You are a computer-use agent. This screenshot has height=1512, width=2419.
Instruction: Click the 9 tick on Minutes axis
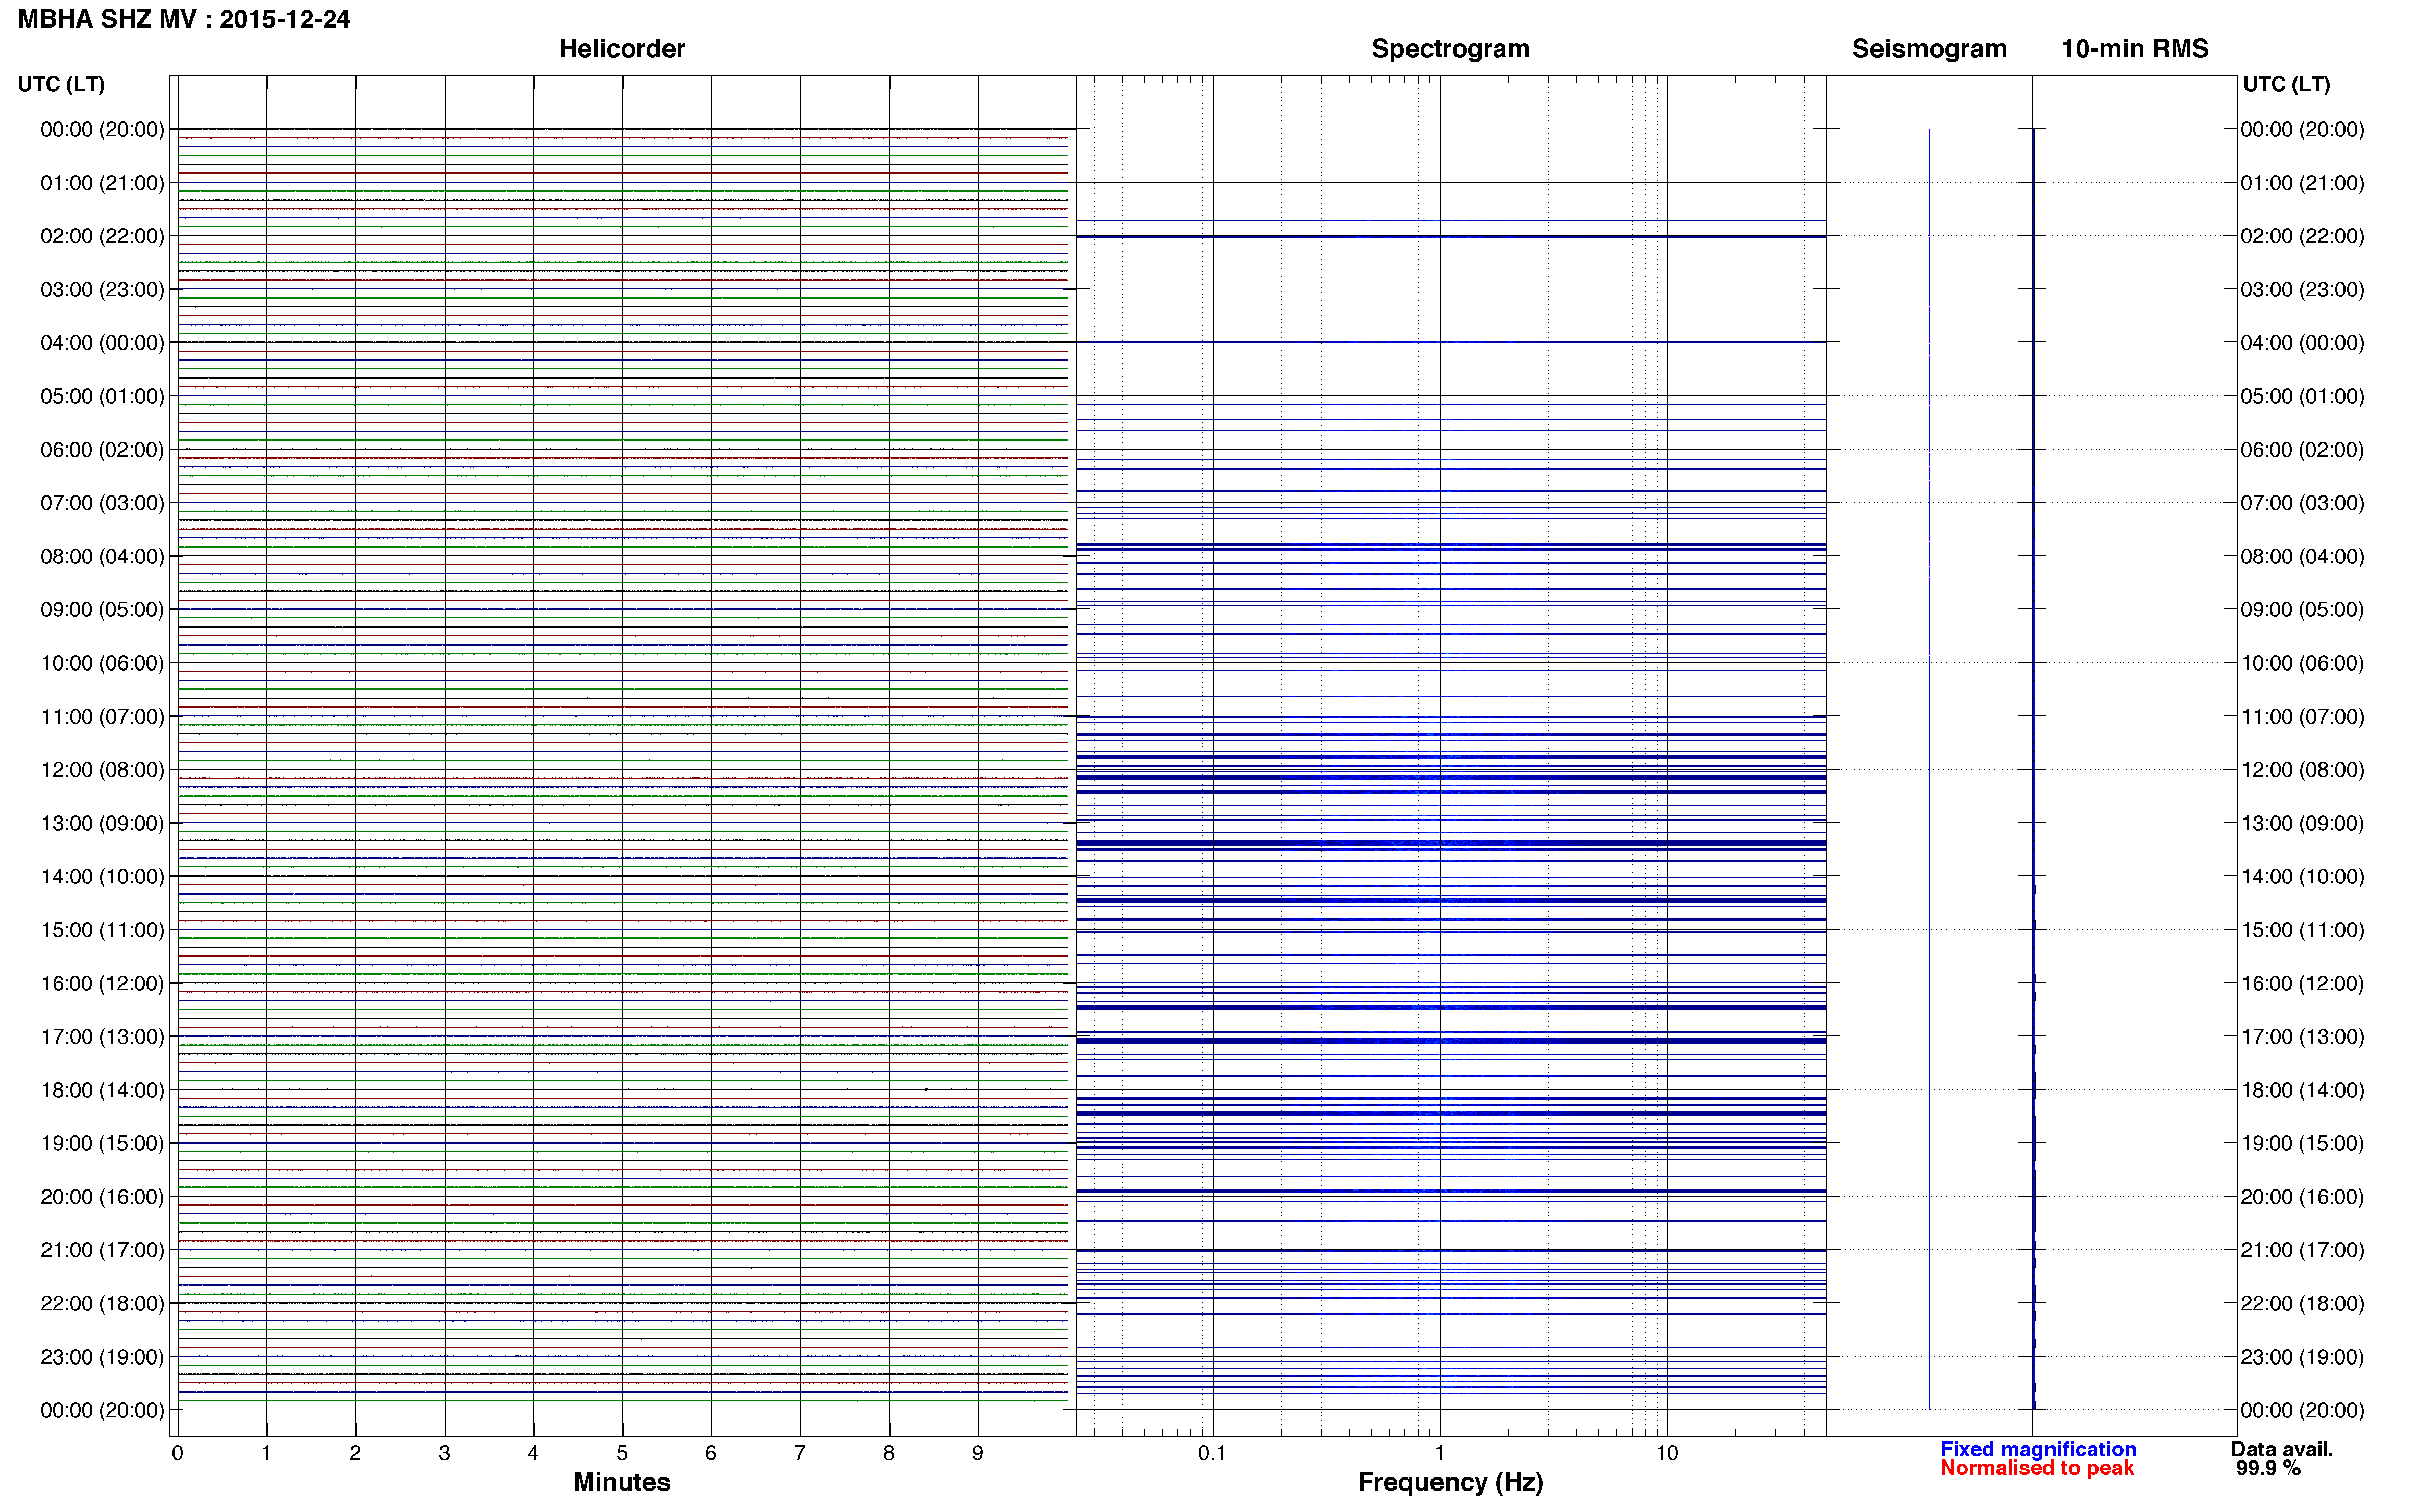[978, 1453]
